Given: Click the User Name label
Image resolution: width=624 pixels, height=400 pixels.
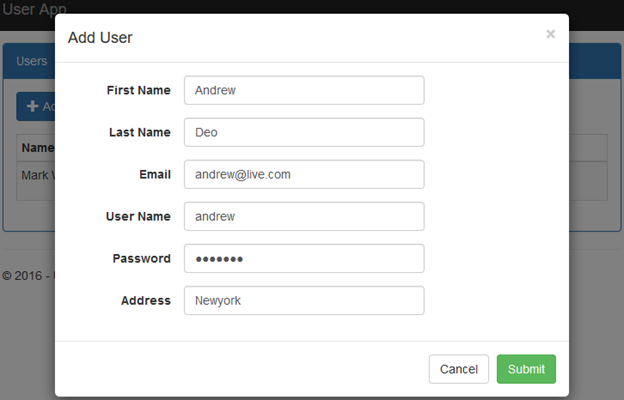Looking at the screenshot, I should [x=138, y=216].
